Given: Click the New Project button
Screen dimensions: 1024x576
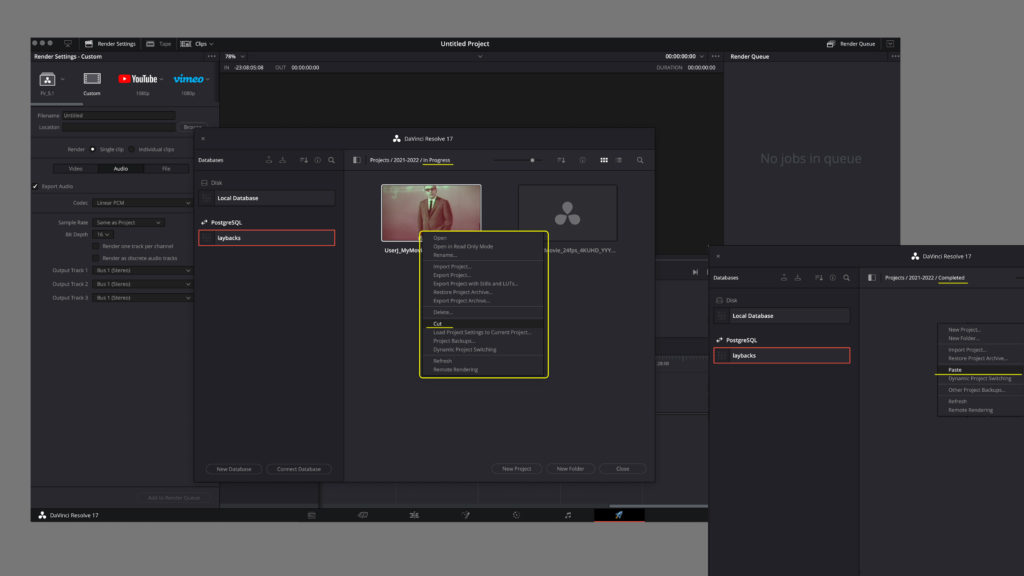Looking at the screenshot, I should pyautogui.click(x=517, y=469).
